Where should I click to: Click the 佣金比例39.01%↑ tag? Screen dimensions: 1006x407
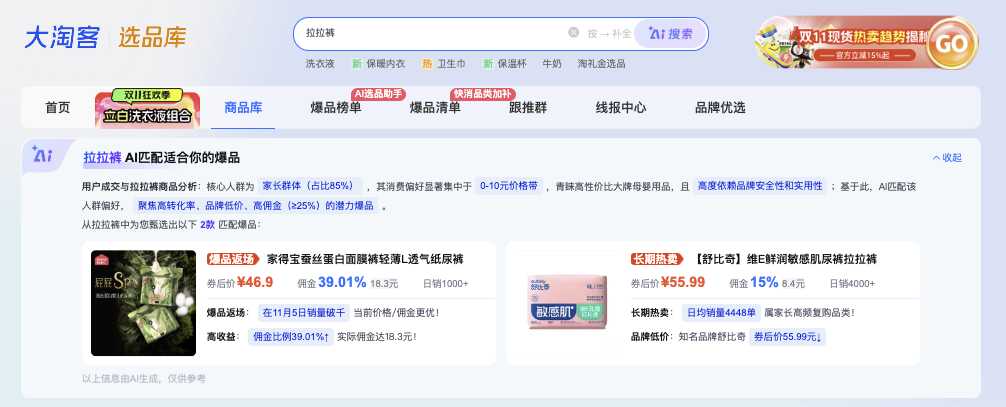291,336
